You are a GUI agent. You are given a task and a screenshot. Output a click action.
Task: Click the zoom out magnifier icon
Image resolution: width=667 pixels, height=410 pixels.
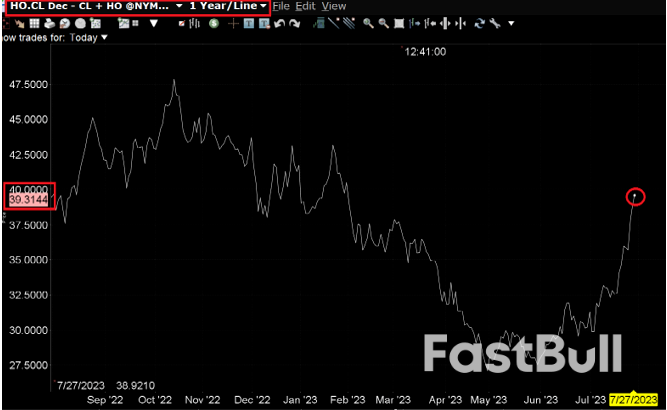[x=384, y=23]
